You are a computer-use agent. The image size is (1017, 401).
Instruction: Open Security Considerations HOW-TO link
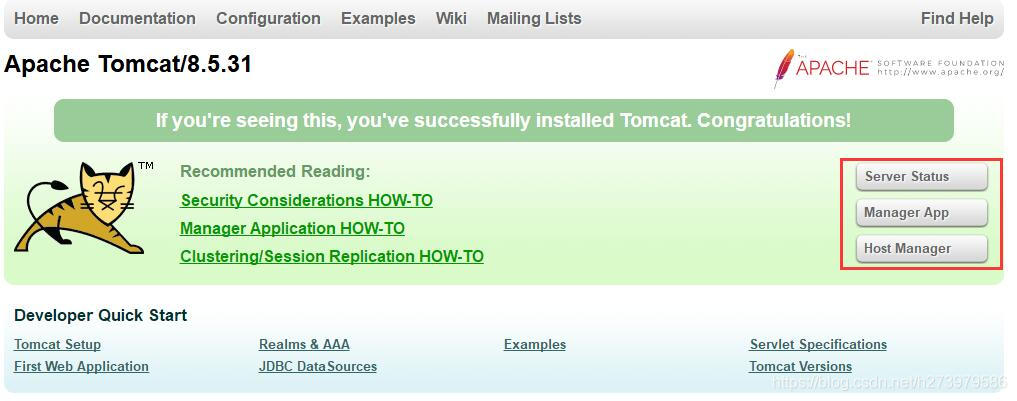point(306,200)
